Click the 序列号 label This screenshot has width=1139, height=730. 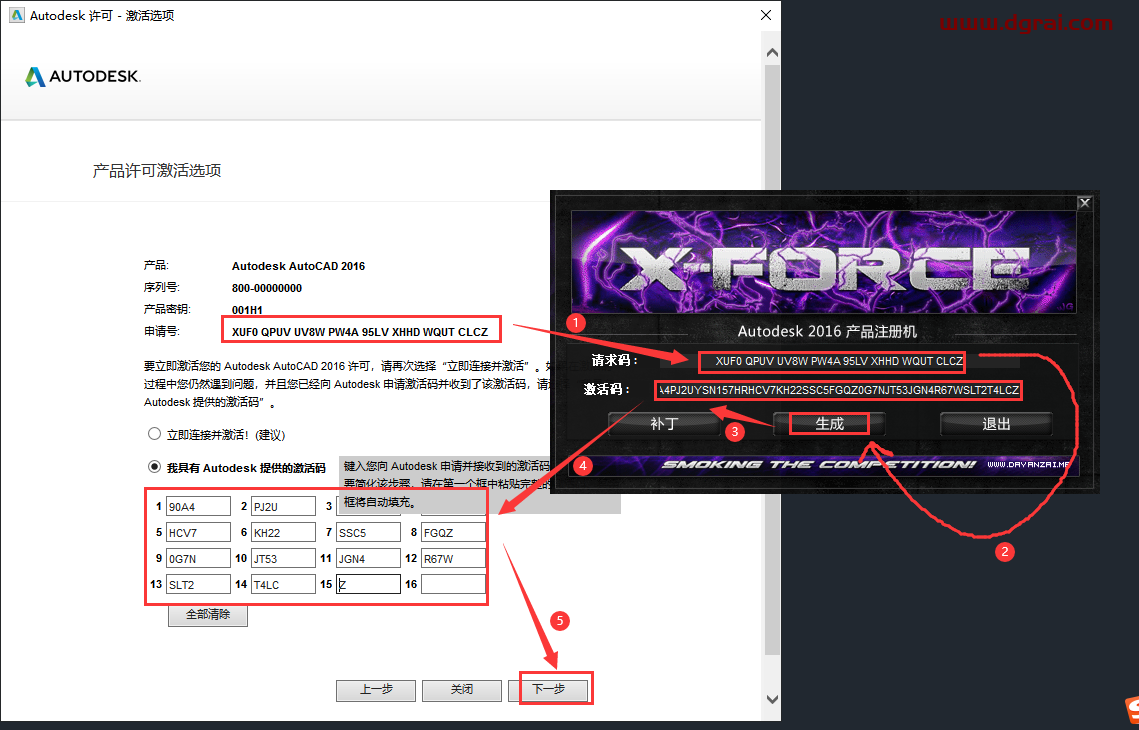[x=162, y=288]
